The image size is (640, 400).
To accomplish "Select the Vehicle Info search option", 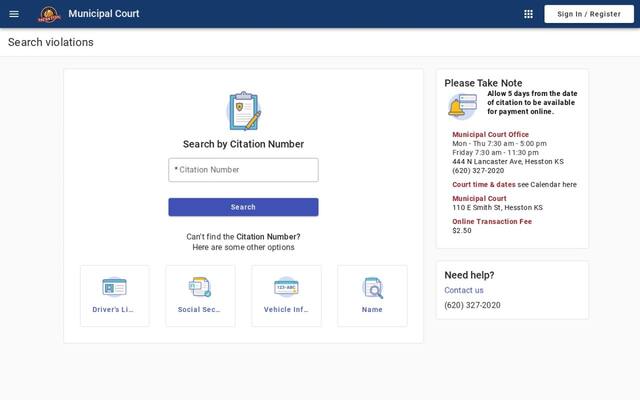I will coord(287,296).
